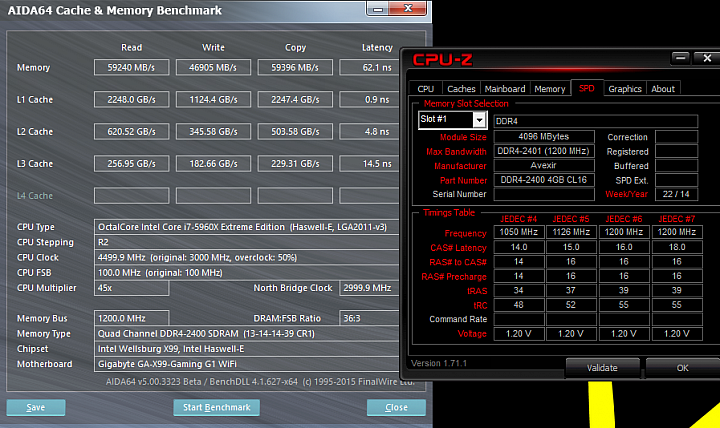The width and height of the screenshot is (720, 428).
Task: Click the CPU Type field showing i7-5960X
Action: click(x=247, y=227)
